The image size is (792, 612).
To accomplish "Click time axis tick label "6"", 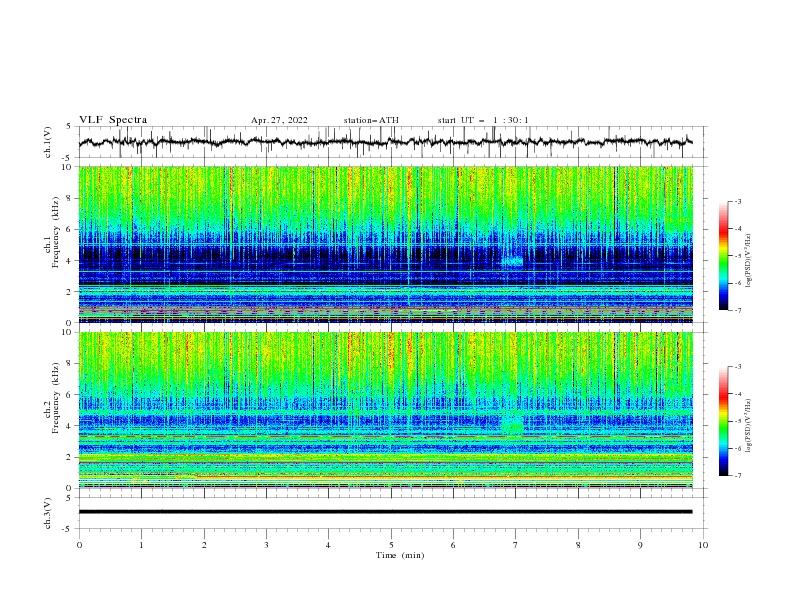I will pos(453,545).
